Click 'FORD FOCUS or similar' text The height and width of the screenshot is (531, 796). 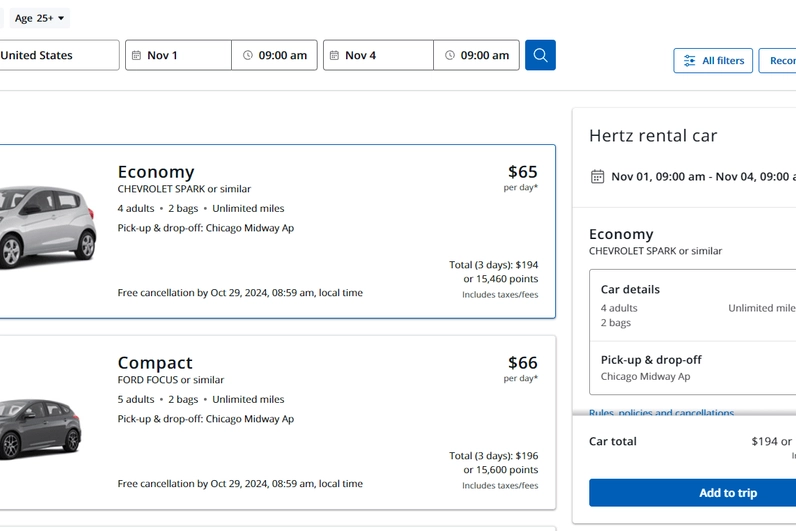[171, 380]
